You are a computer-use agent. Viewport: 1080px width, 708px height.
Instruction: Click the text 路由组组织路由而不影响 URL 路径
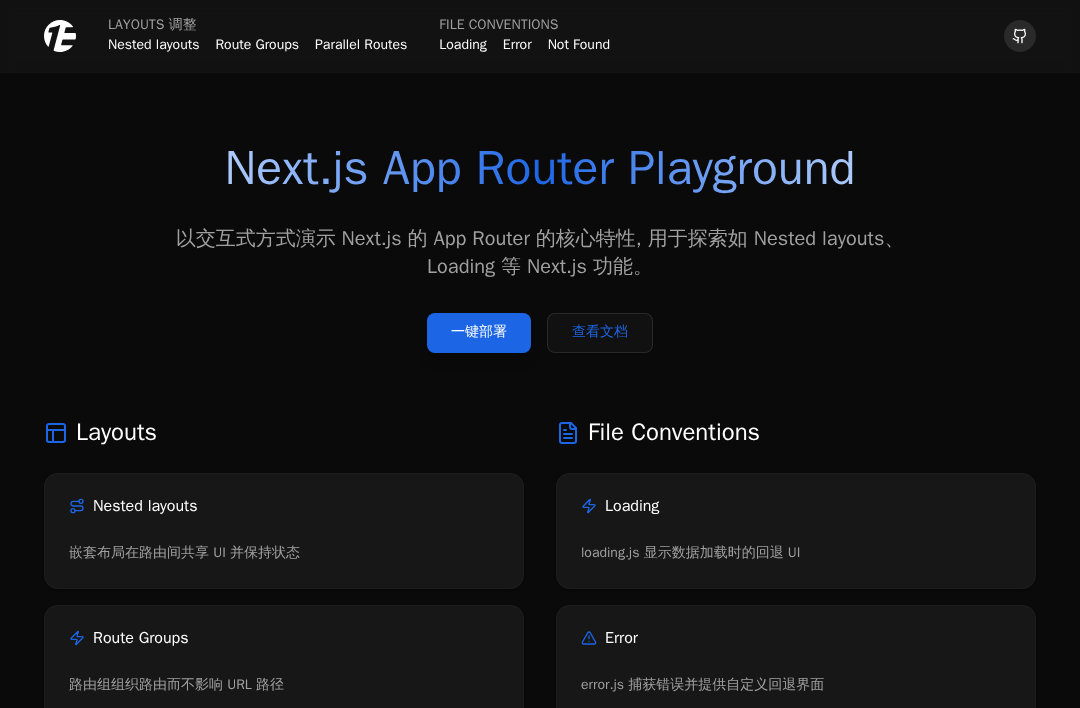[x=176, y=685]
